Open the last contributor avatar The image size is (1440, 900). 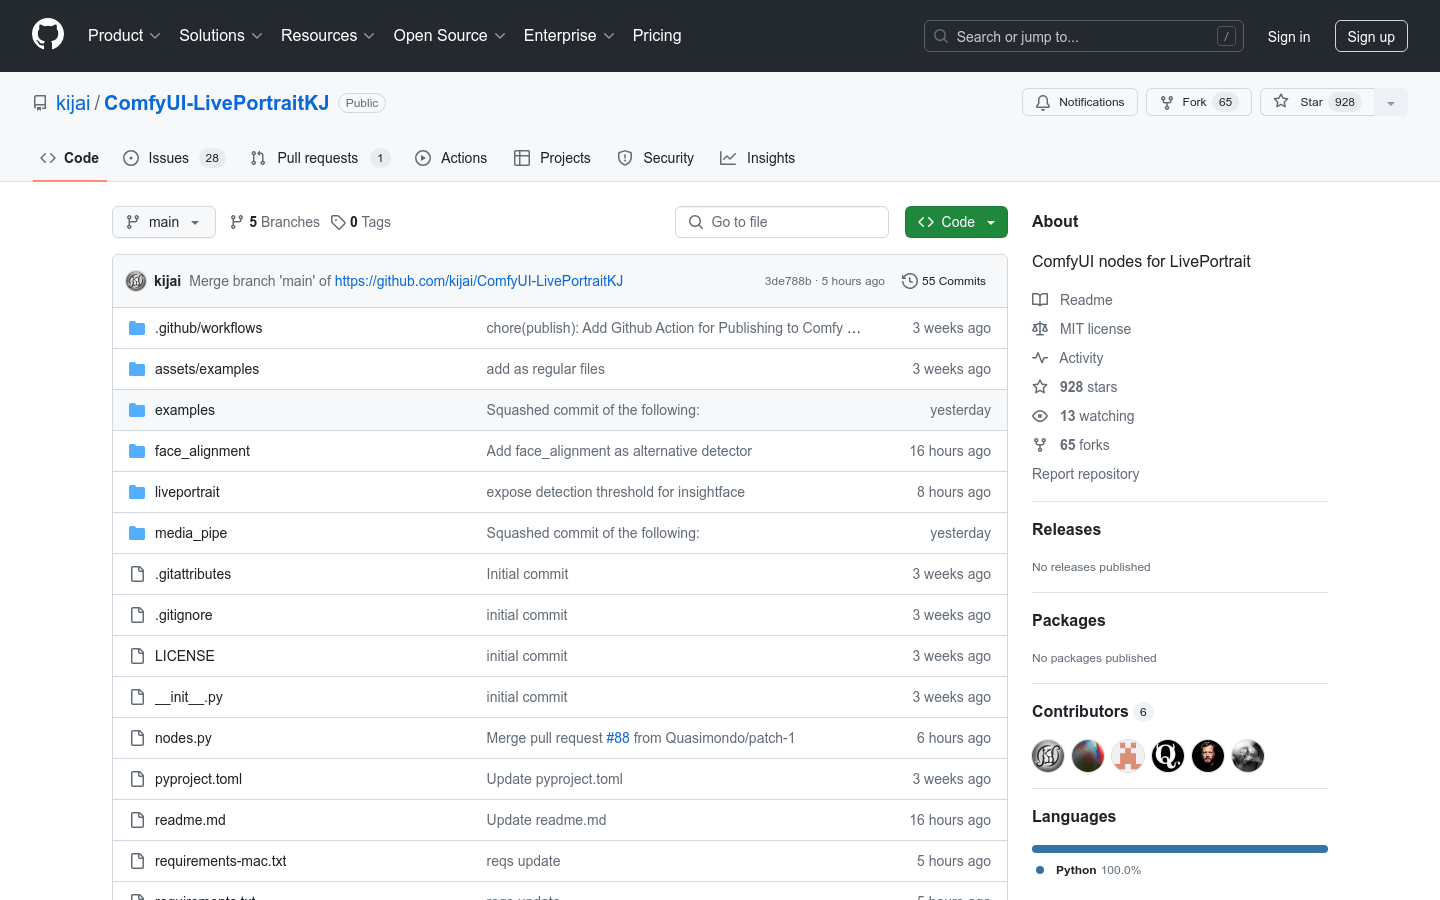1248,756
